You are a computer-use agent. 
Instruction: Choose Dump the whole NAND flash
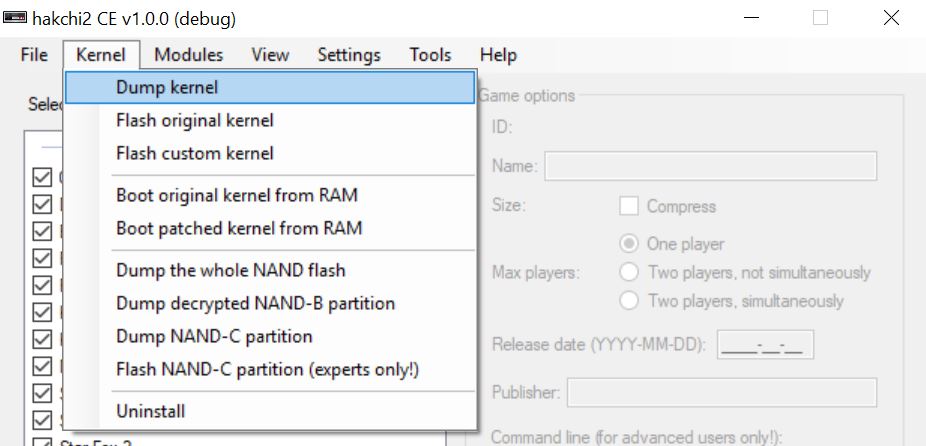click(x=269, y=270)
